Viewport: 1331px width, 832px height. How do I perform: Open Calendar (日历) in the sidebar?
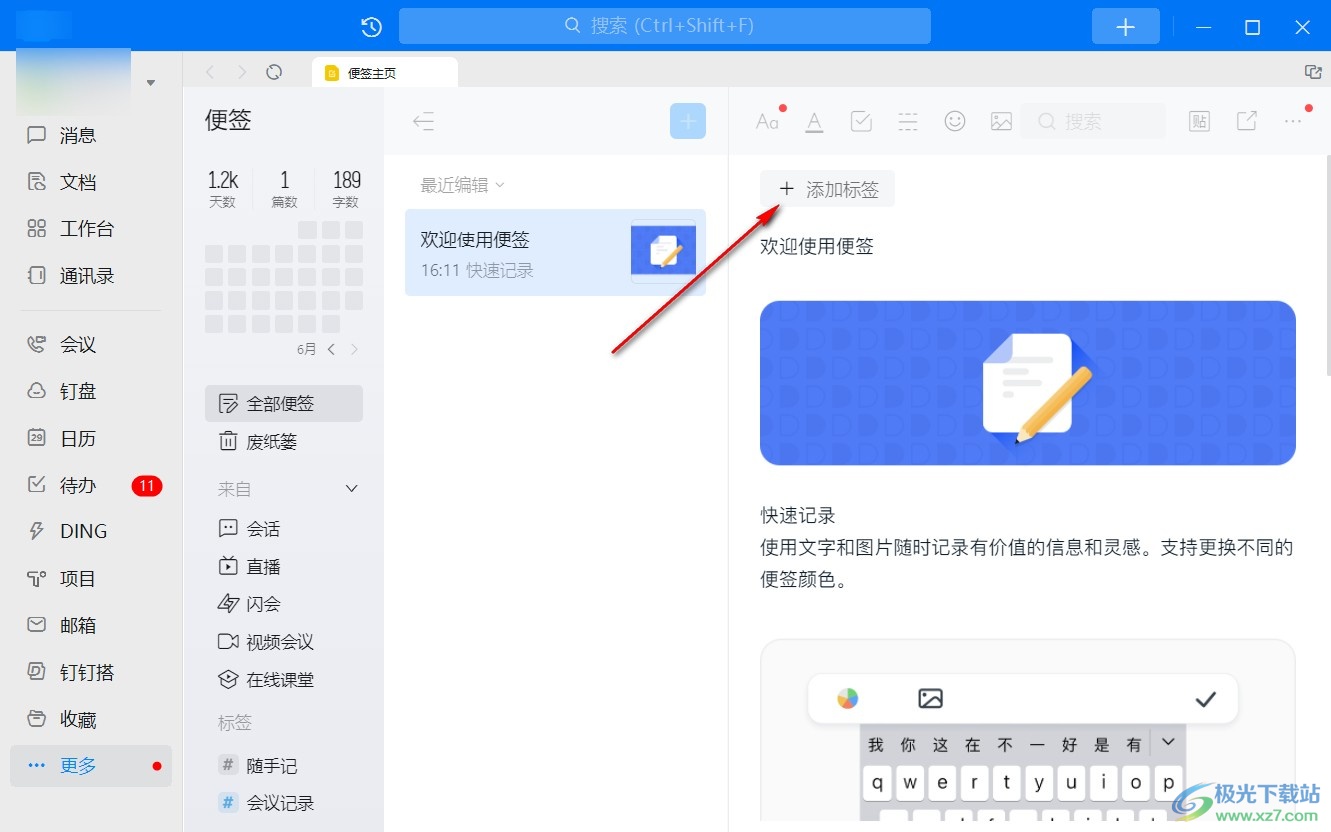(91, 438)
